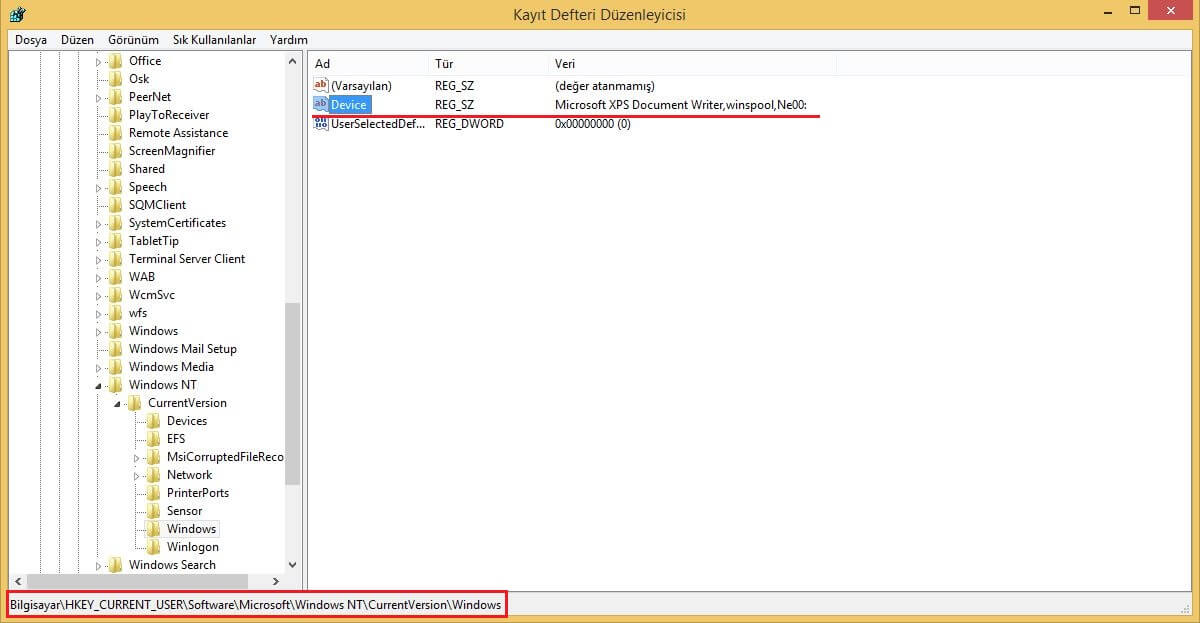Click the Winlogon folder icon
Viewport: 1200px width, 623px height.
pos(155,547)
